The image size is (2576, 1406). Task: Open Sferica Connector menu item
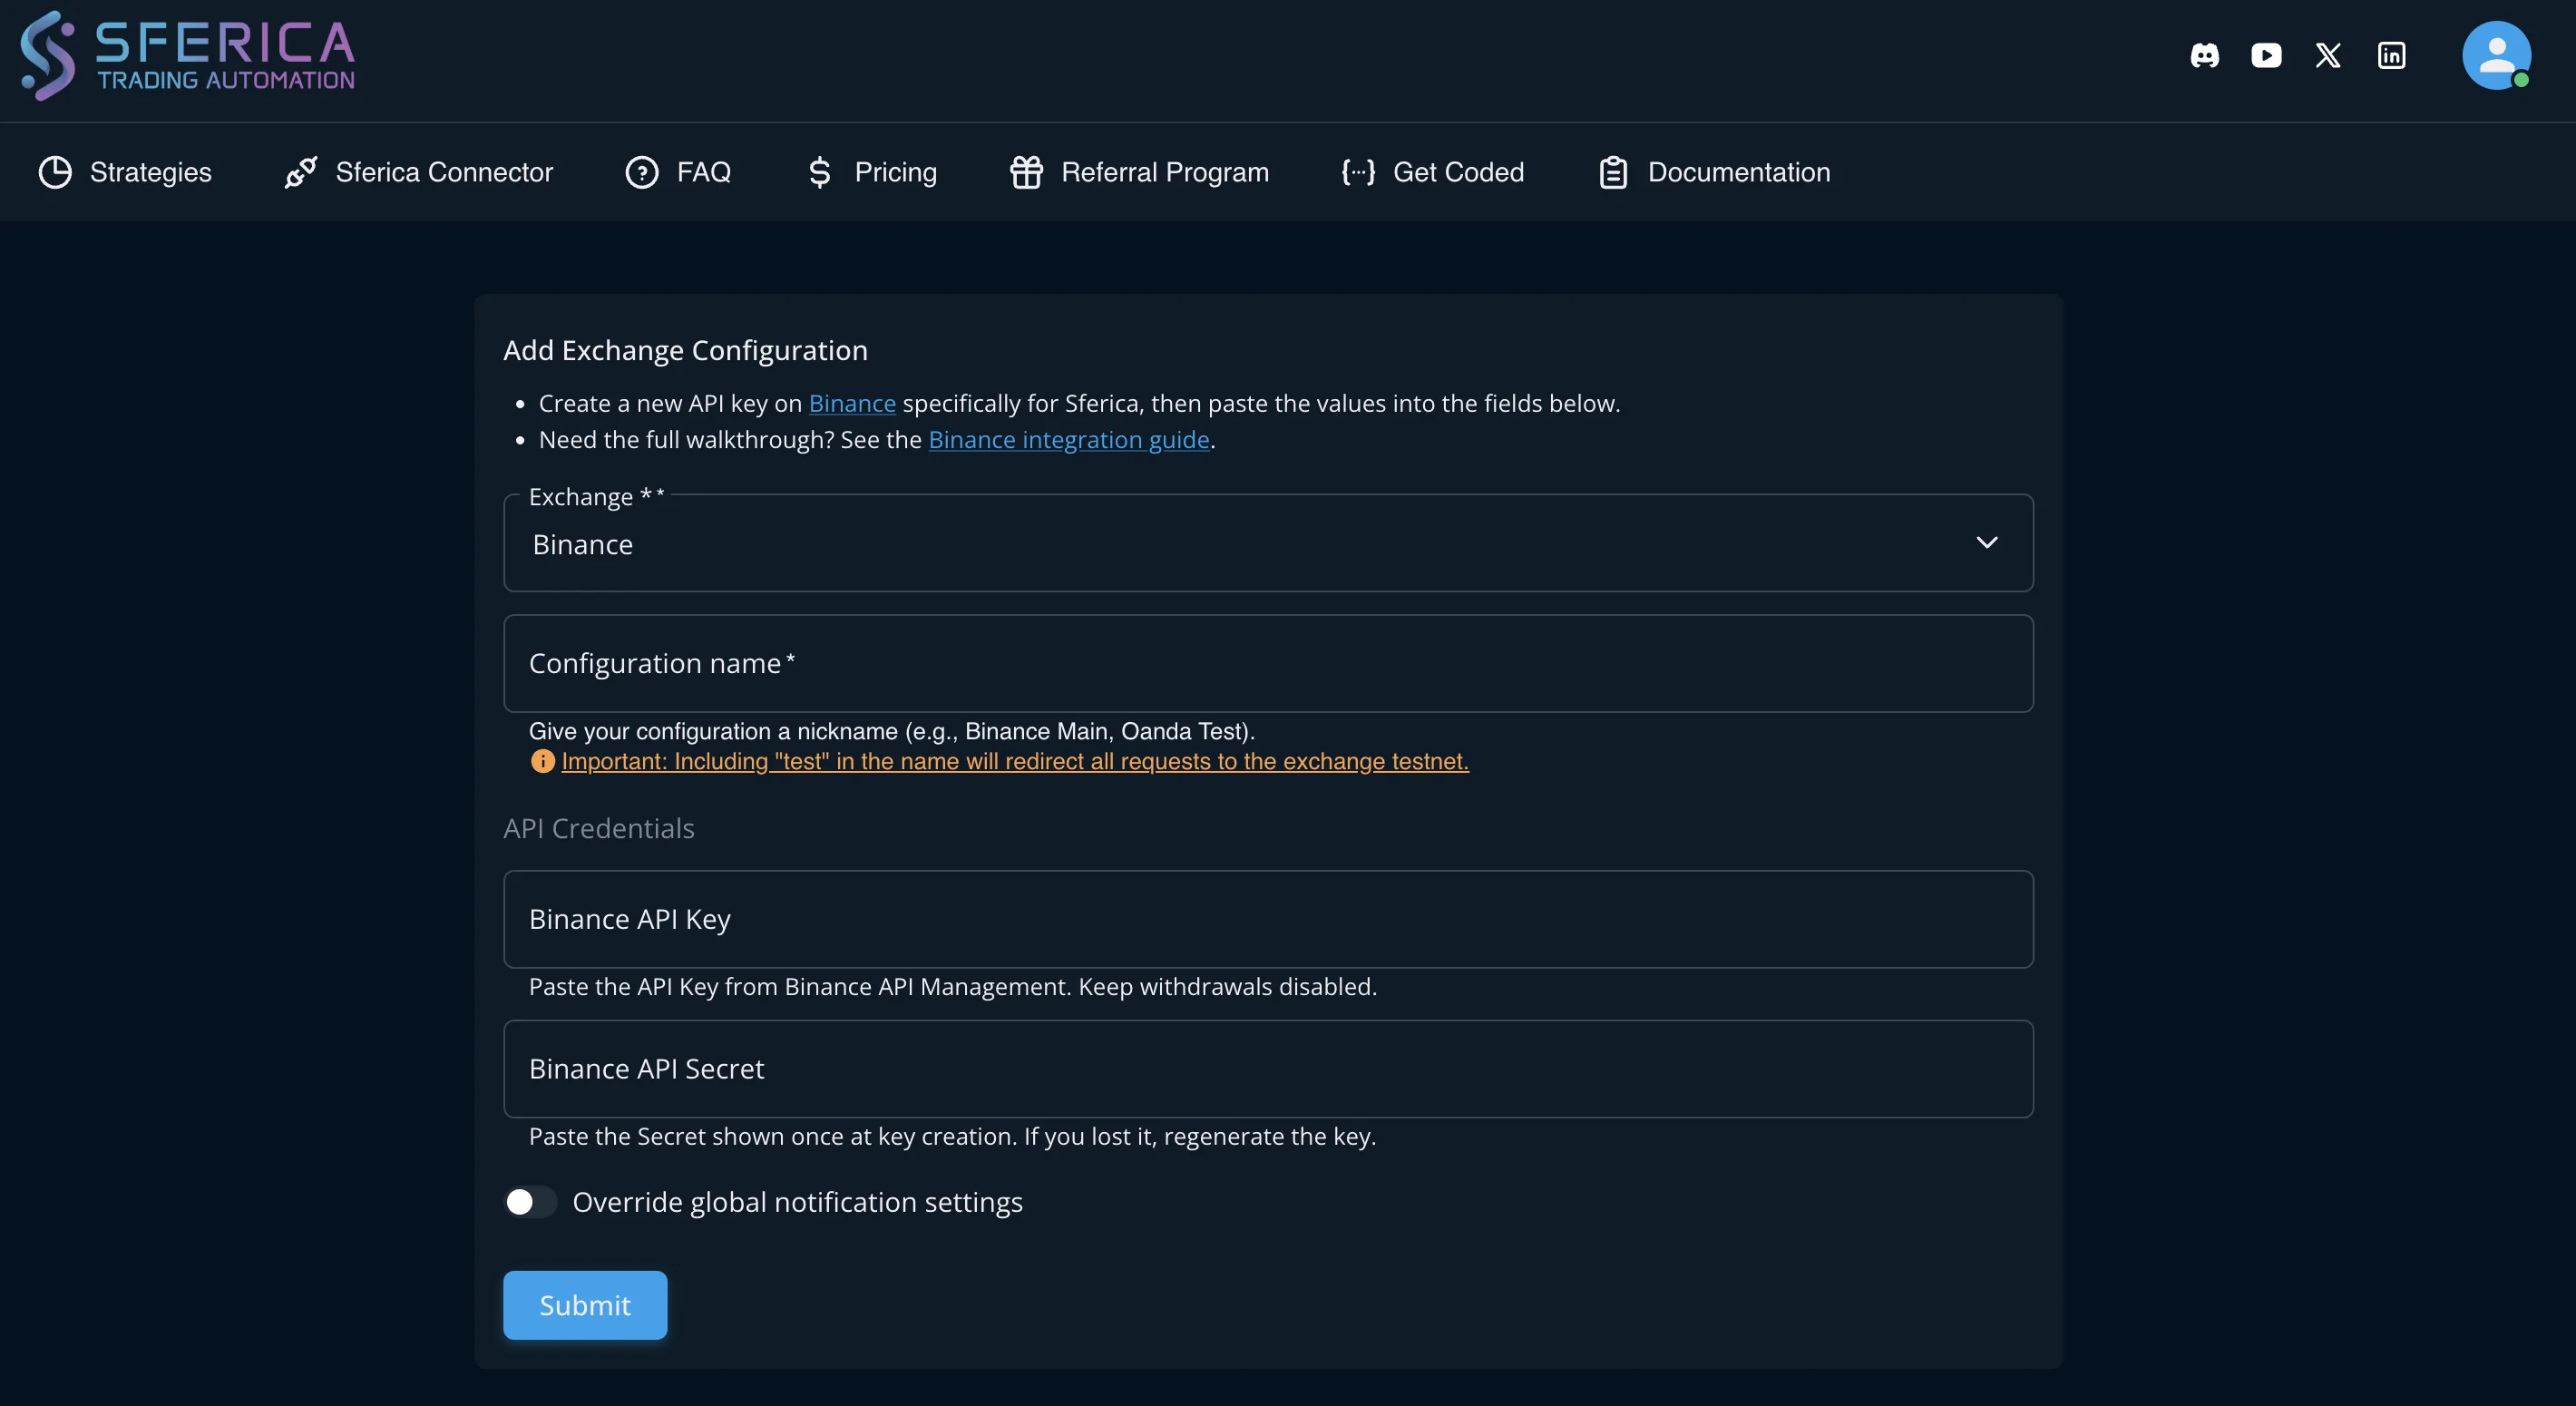[x=418, y=172]
